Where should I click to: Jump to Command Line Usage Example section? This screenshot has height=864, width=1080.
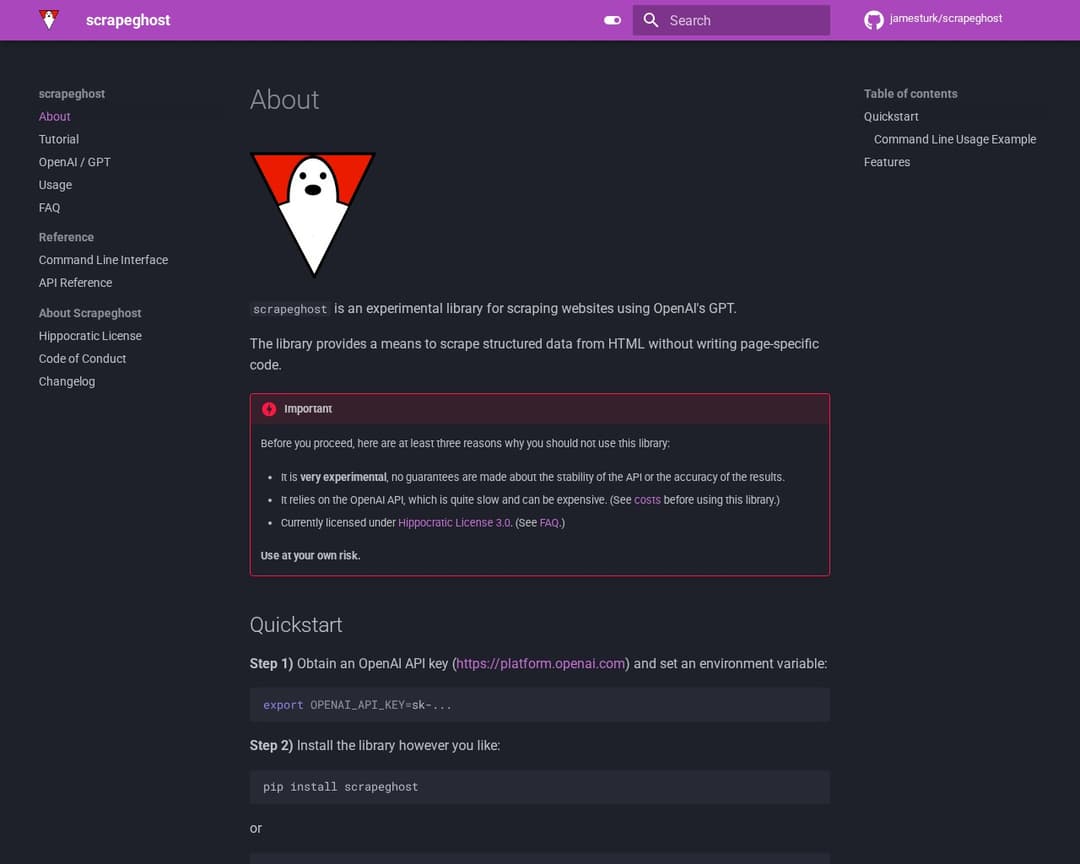[955, 139]
